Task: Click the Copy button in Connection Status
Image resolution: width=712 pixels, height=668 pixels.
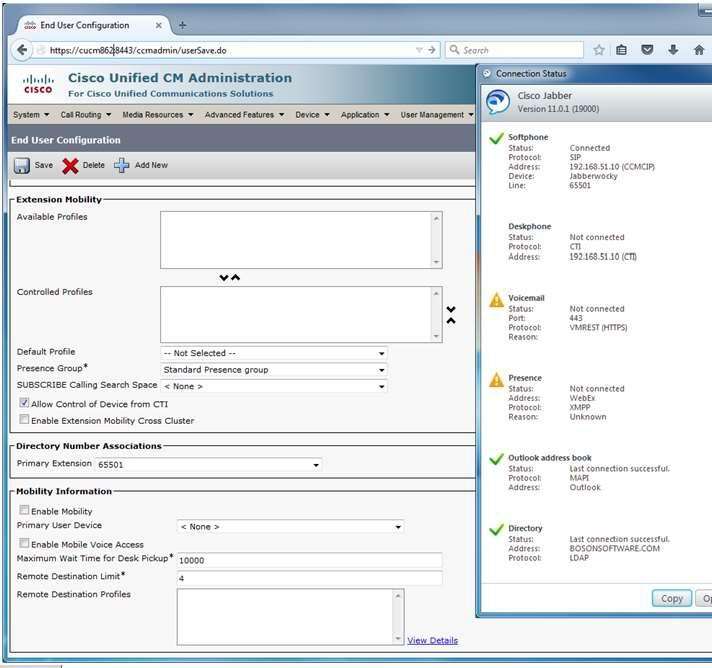Action: pos(672,599)
